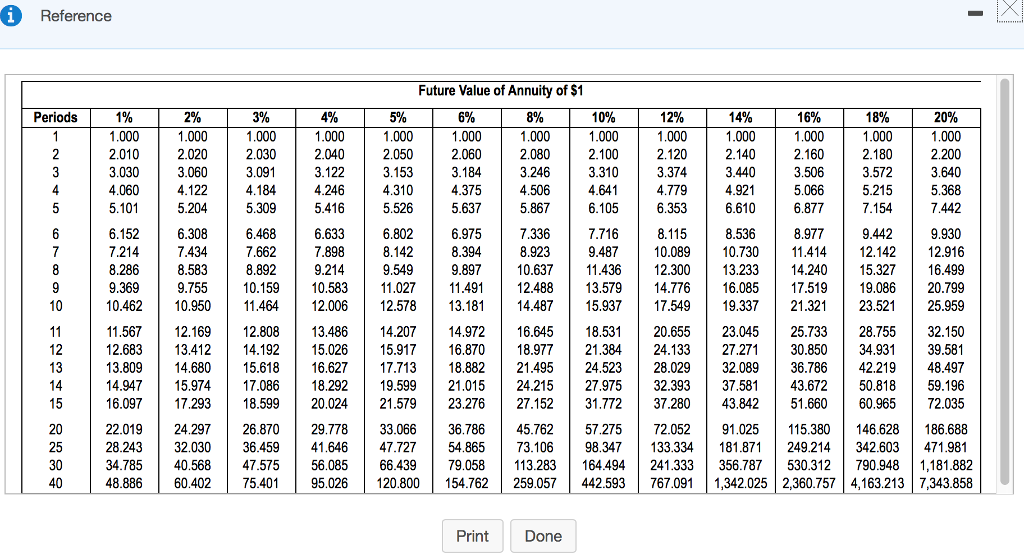Click the 'Periods' column header
Screen dimensions: 1024x559
pos(56,118)
